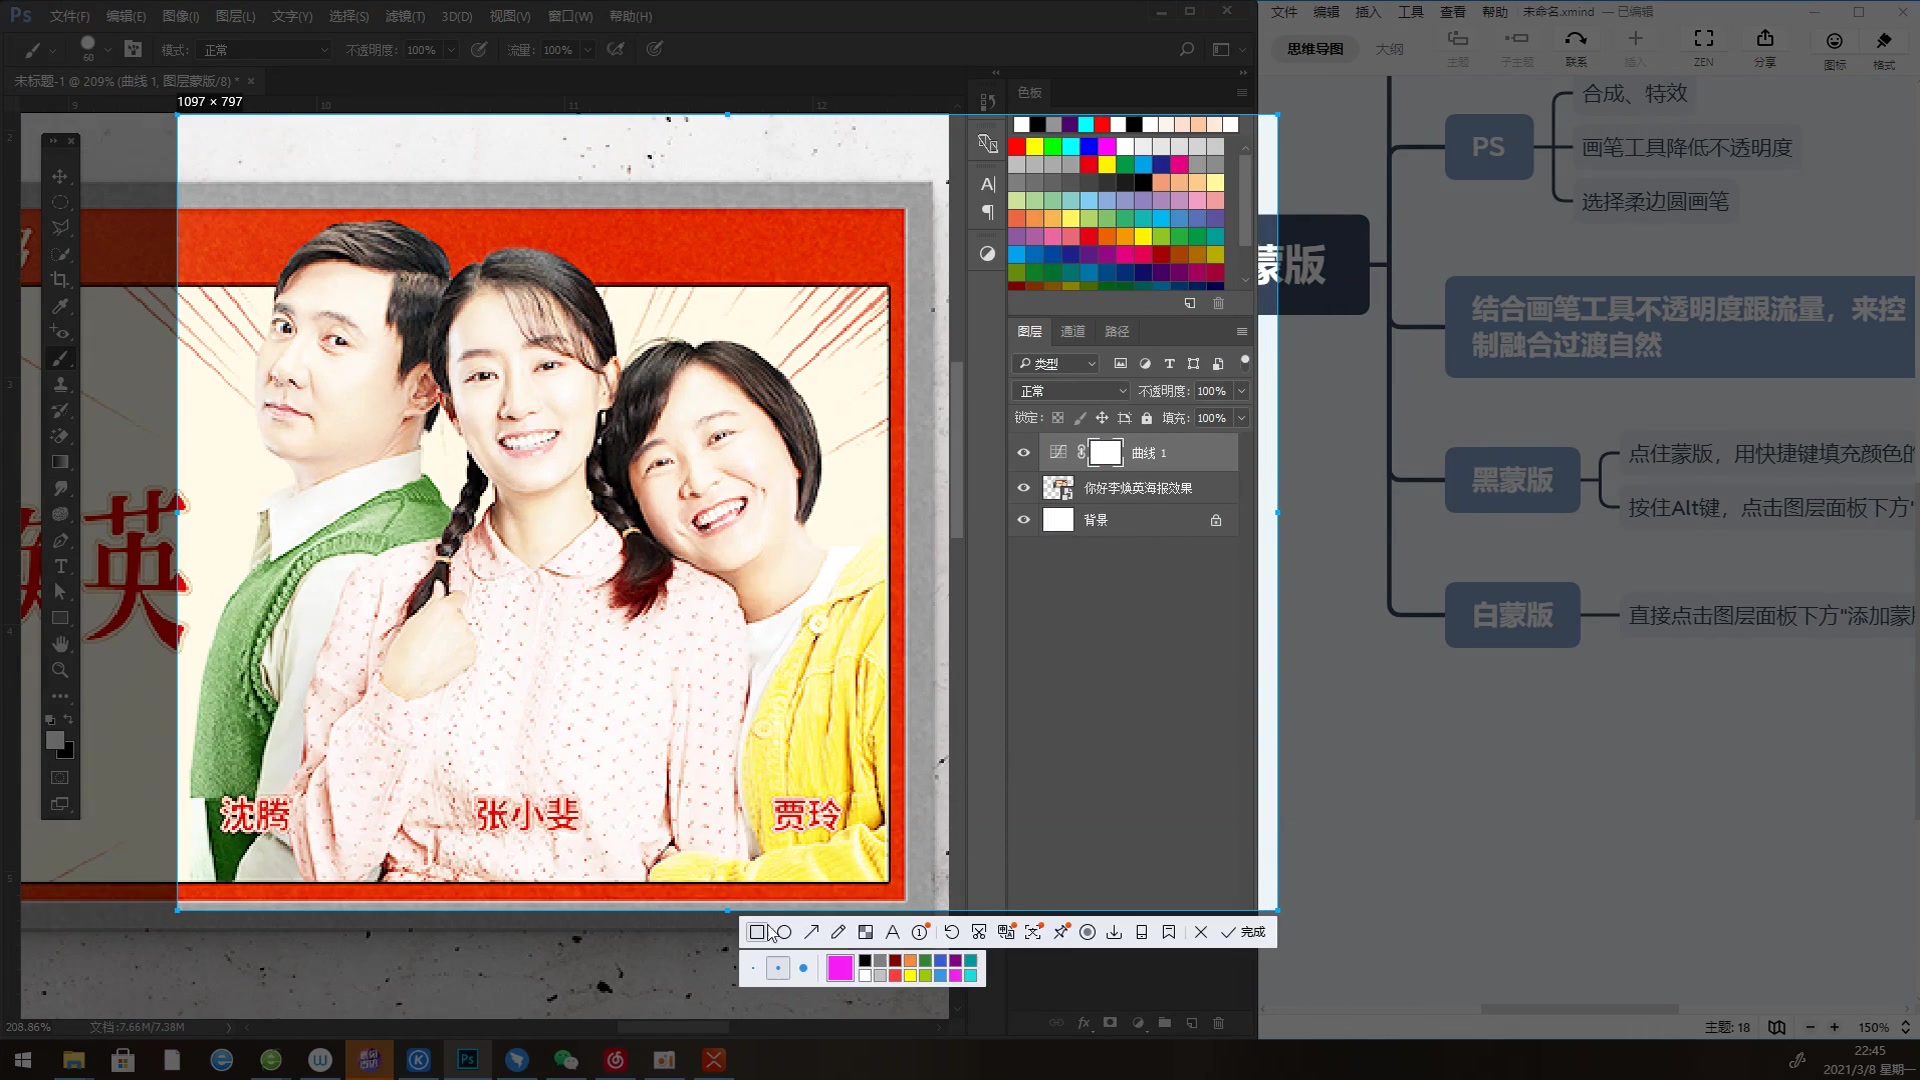This screenshot has width=1920, height=1080.
Task: Open Photoshop 图层(L) menu
Action: (235, 16)
